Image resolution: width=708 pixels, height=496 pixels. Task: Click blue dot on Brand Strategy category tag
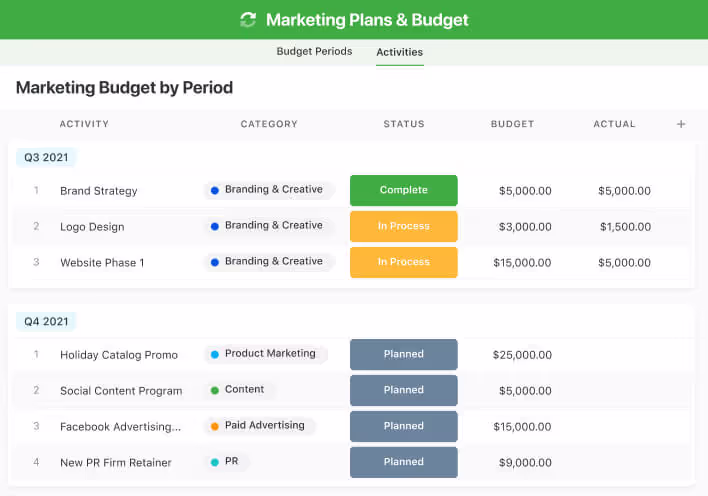click(214, 190)
